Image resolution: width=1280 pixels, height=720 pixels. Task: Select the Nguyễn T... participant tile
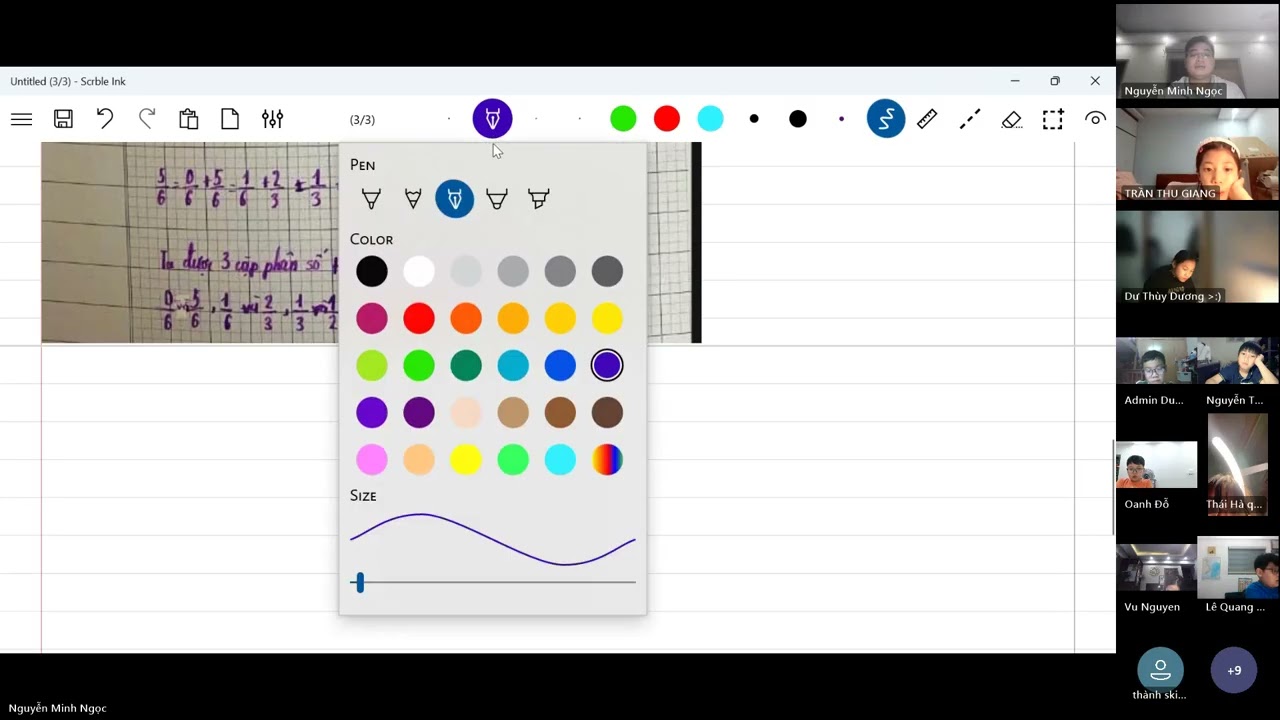pyautogui.click(x=1238, y=372)
